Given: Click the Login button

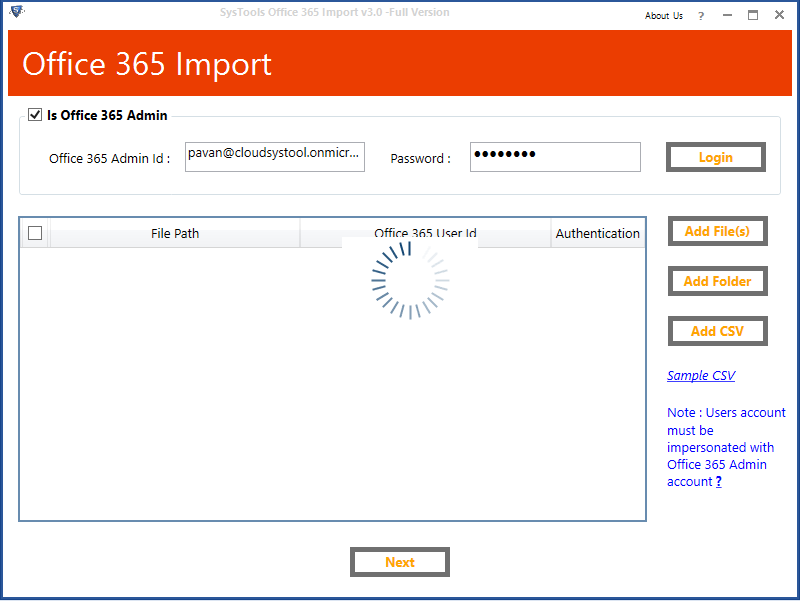Looking at the screenshot, I should (715, 157).
